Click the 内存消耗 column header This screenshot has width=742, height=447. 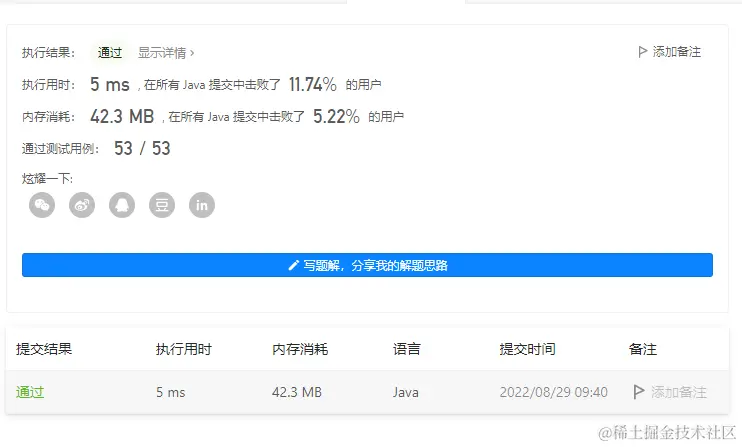(300, 349)
